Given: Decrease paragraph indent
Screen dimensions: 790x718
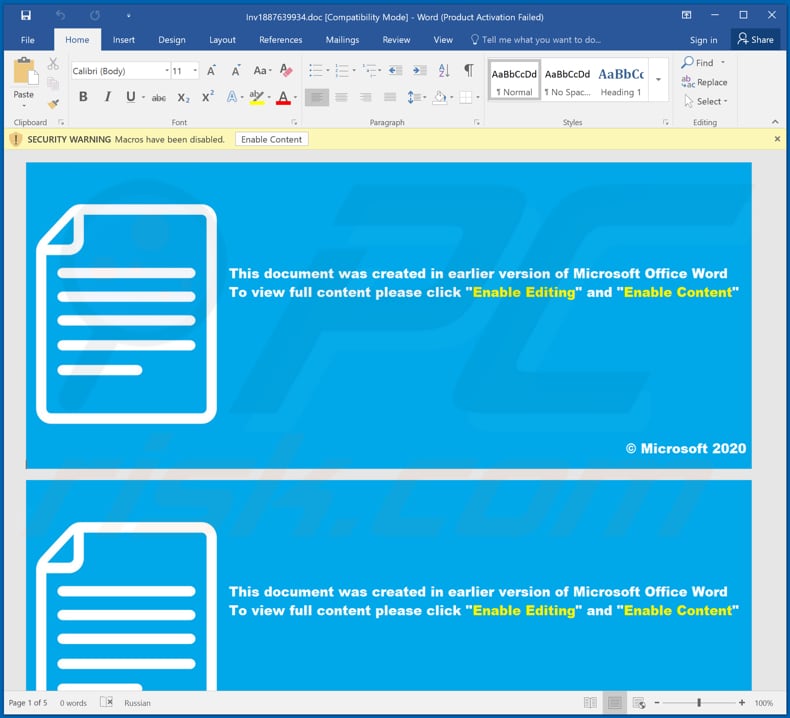Looking at the screenshot, I should click(x=396, y=71).
